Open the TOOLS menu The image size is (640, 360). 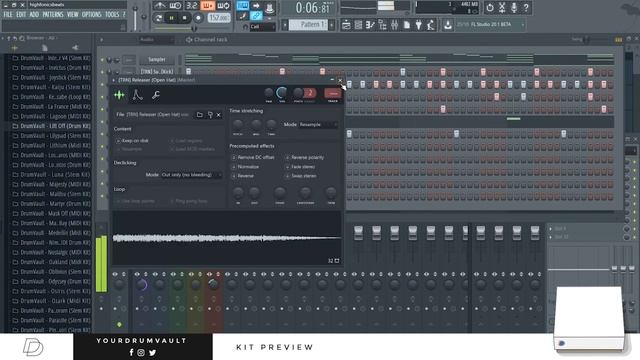tap(112, 15)
